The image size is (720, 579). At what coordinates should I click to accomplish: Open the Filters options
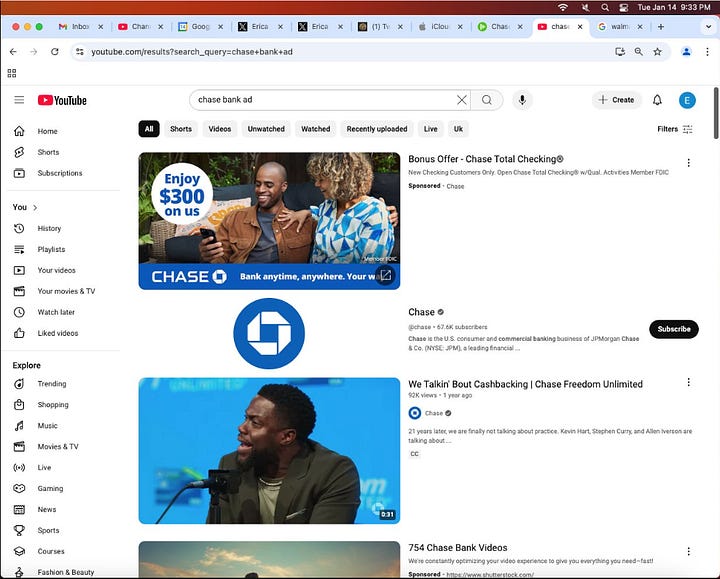(x=674, y=129)
